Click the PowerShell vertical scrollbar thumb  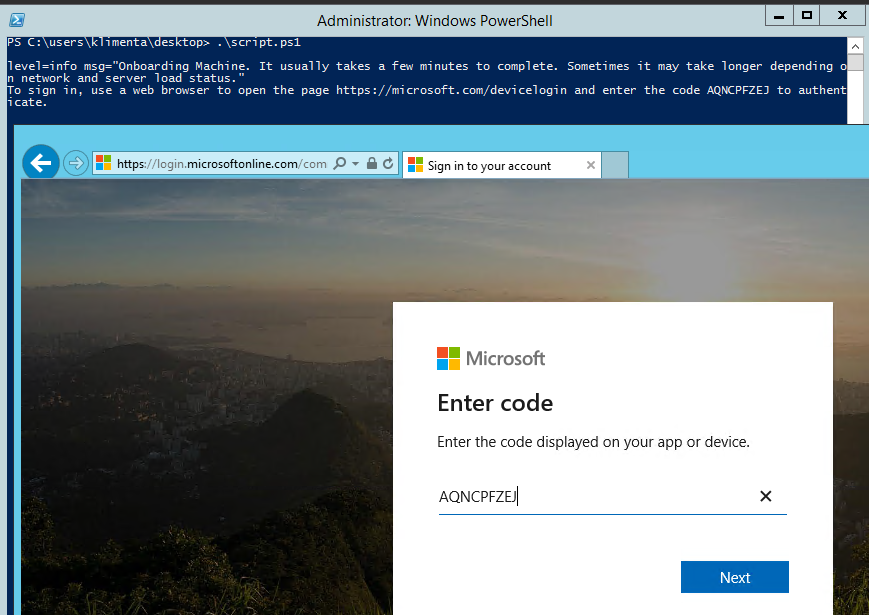(x=855, y=62)
